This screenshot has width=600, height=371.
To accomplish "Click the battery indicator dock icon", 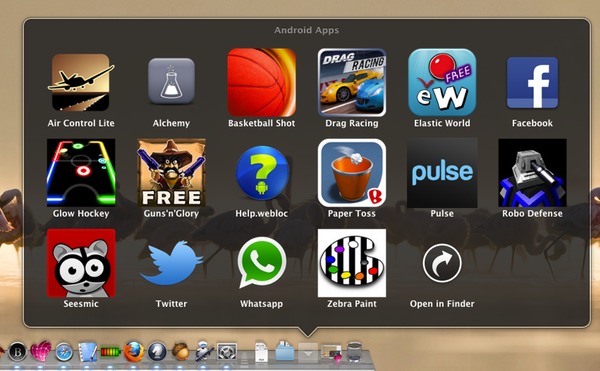I will (110, 351).
